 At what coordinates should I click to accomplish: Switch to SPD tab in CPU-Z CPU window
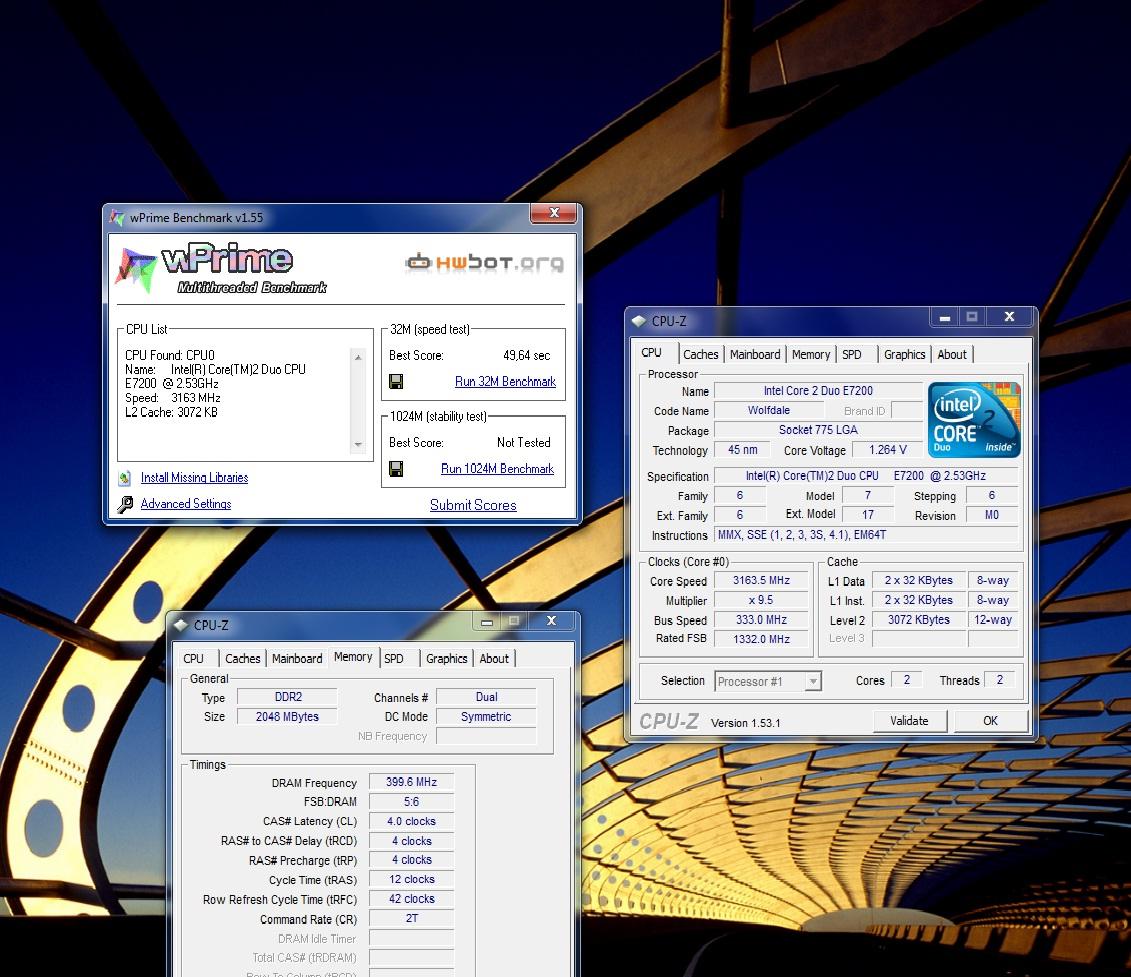852,354
